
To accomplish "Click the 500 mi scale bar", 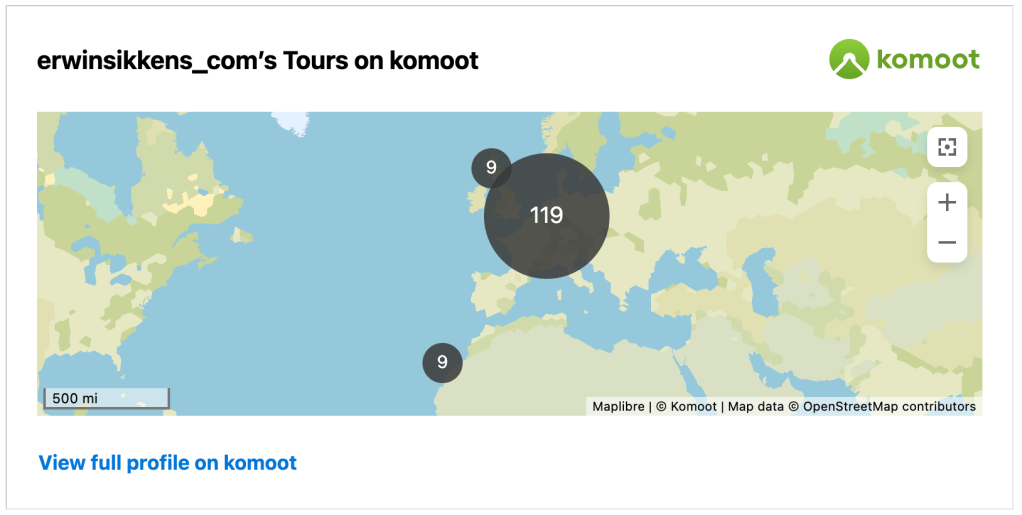I will pos(105,398).
